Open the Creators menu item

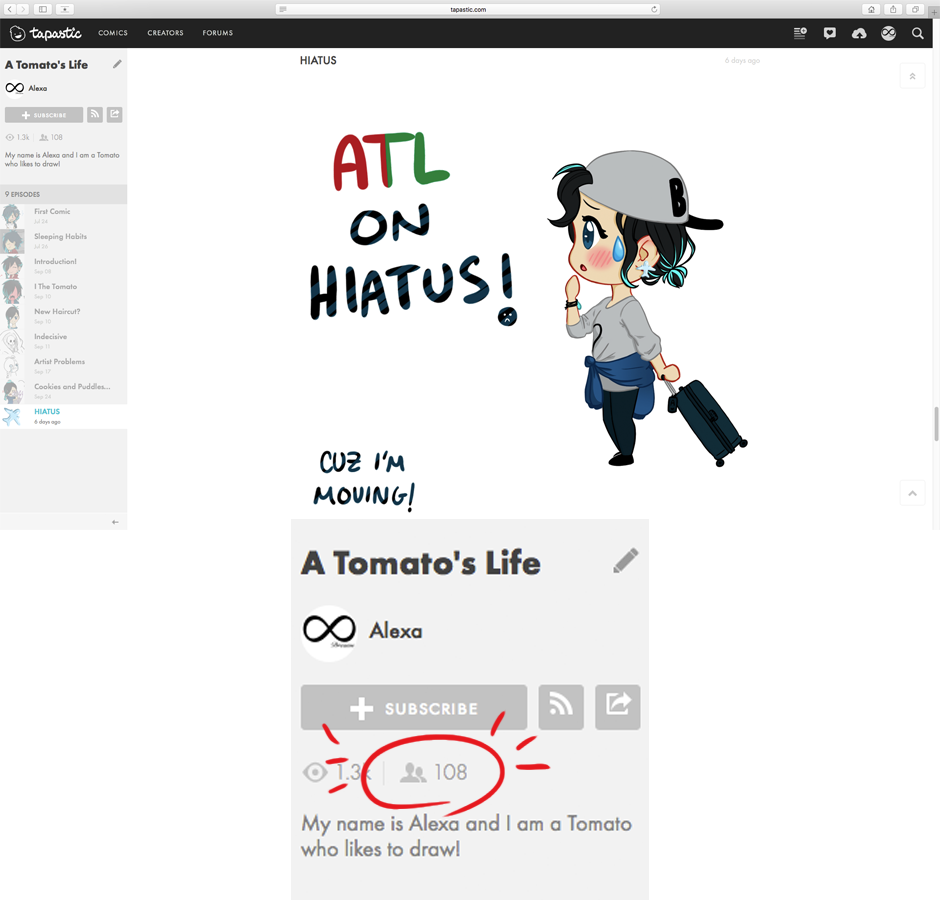click(165, 33)
